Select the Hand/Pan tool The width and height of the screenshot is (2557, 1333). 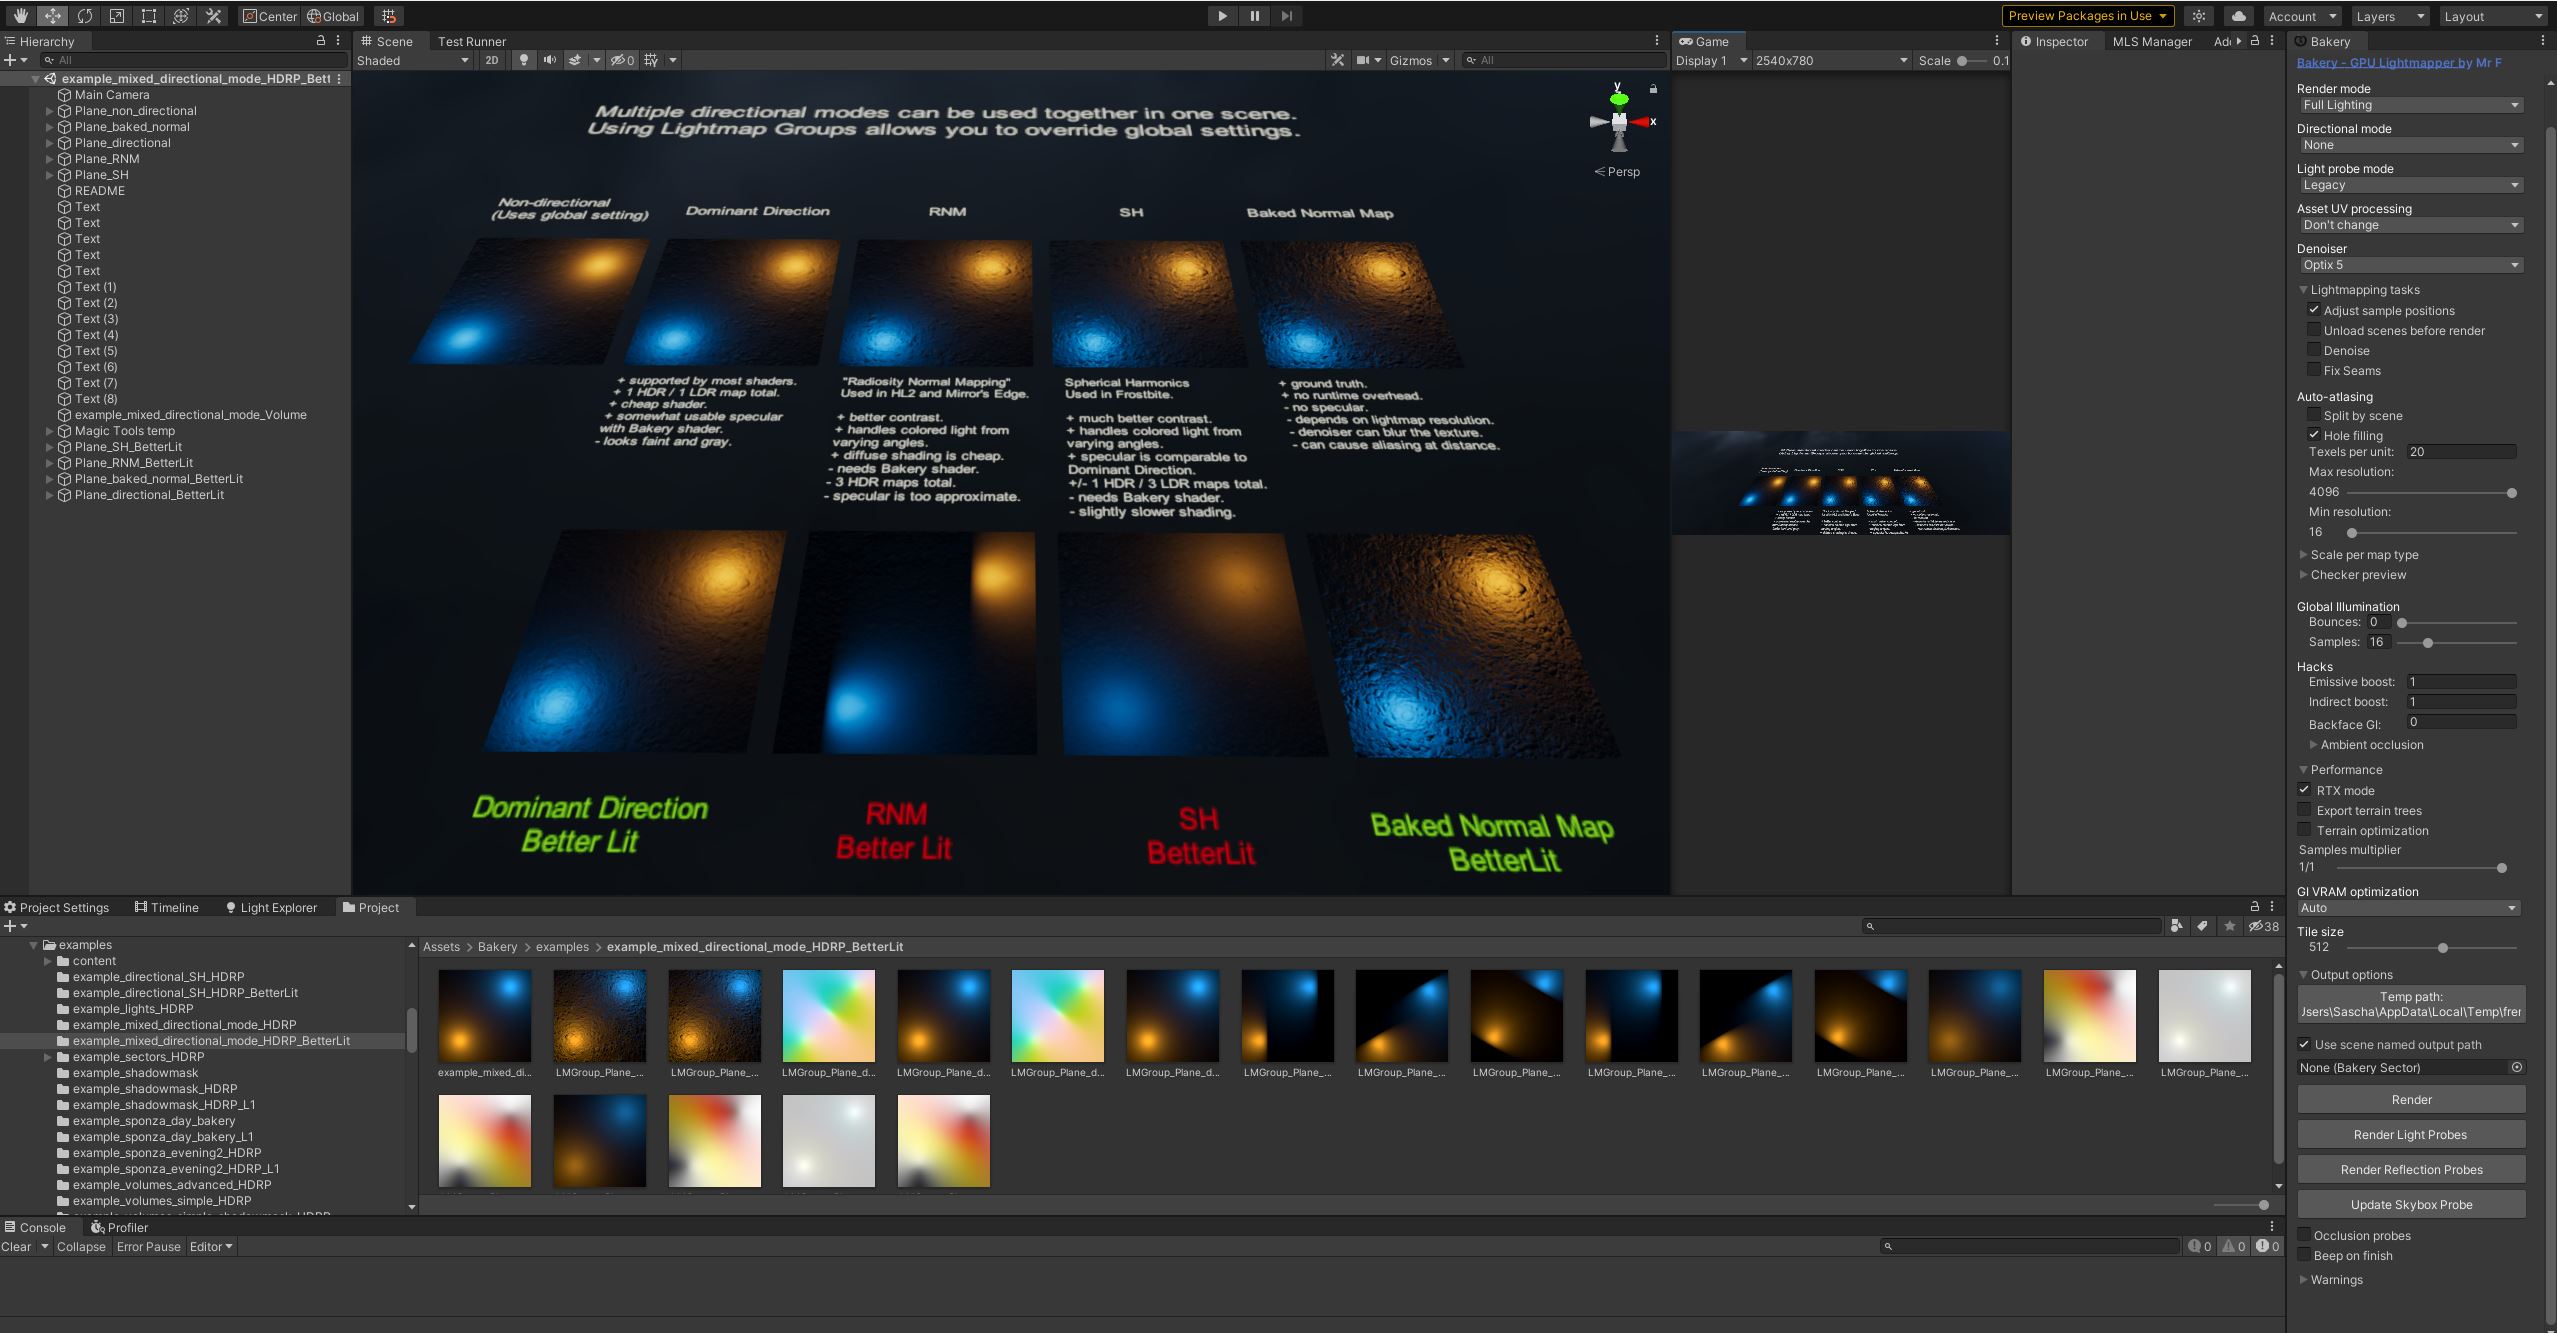point(20,15)
